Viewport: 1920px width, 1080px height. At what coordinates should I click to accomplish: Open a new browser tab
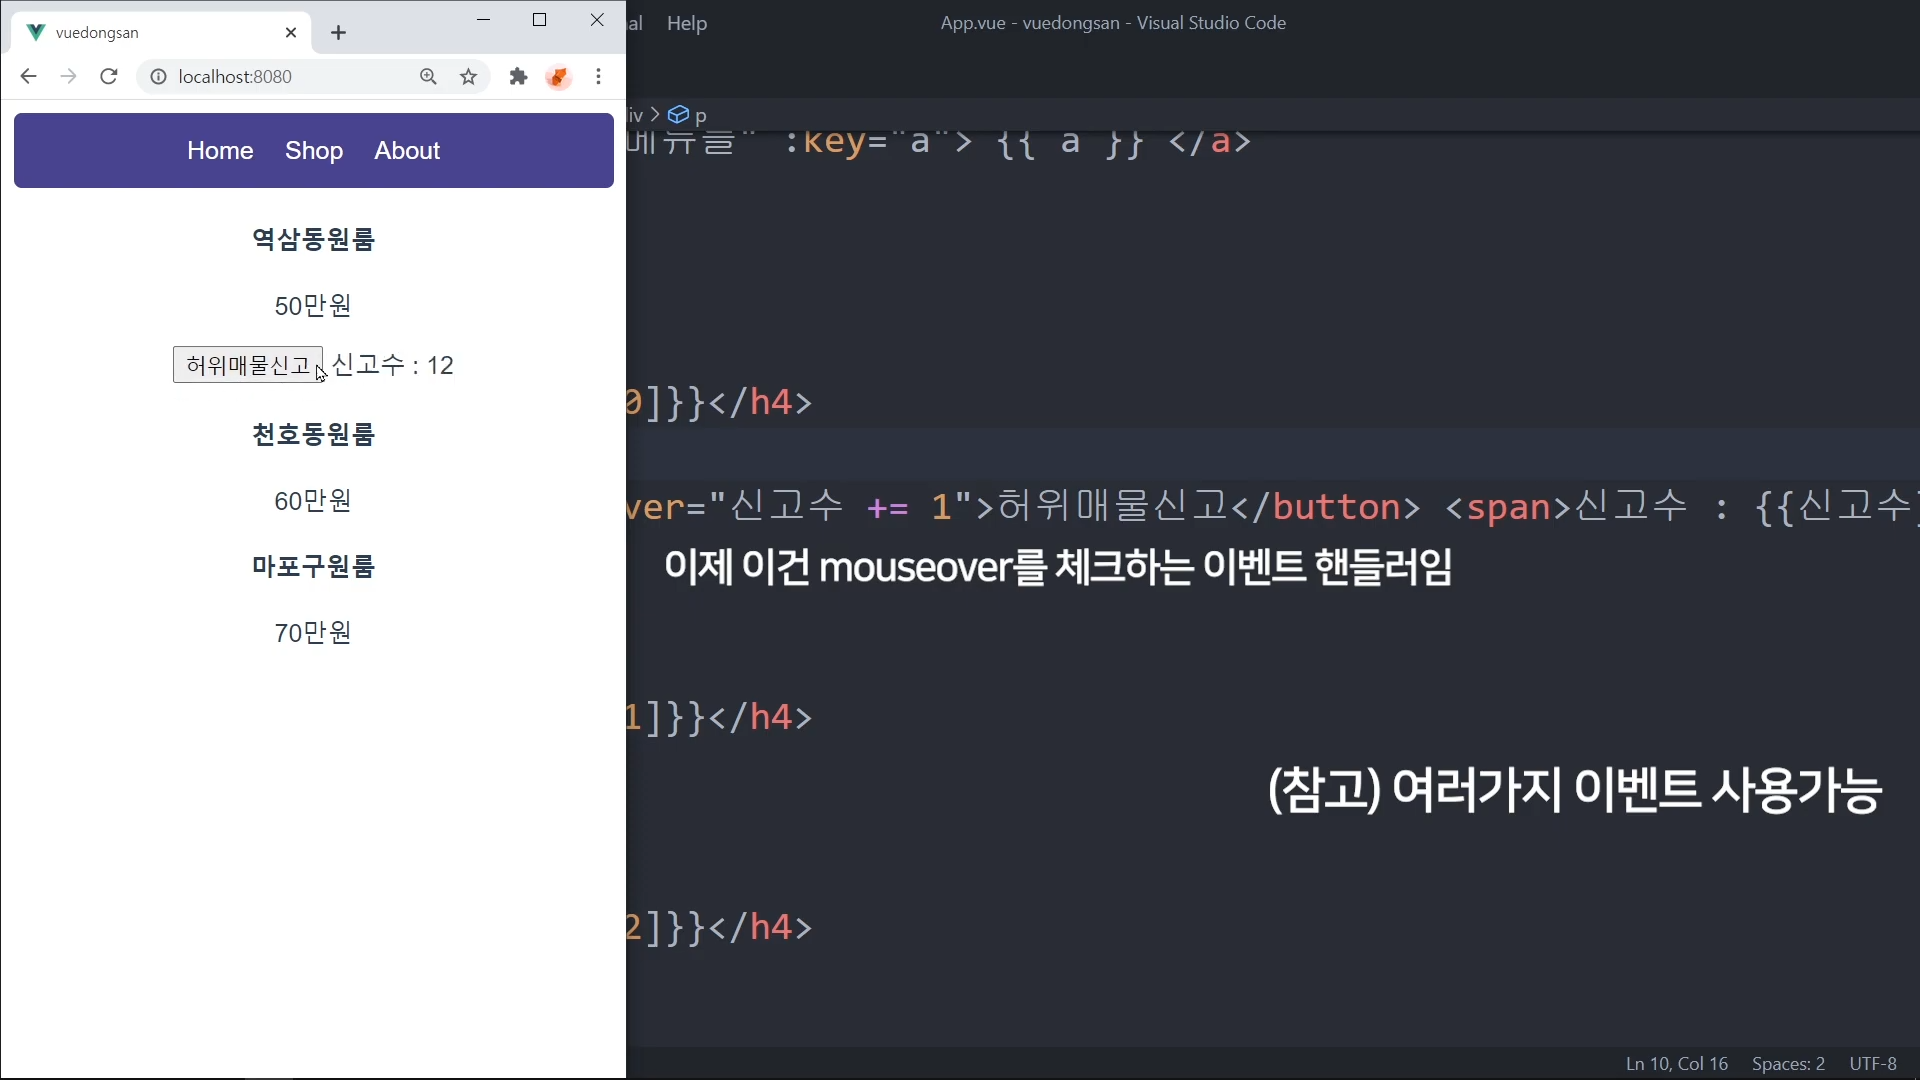[338, 33]
